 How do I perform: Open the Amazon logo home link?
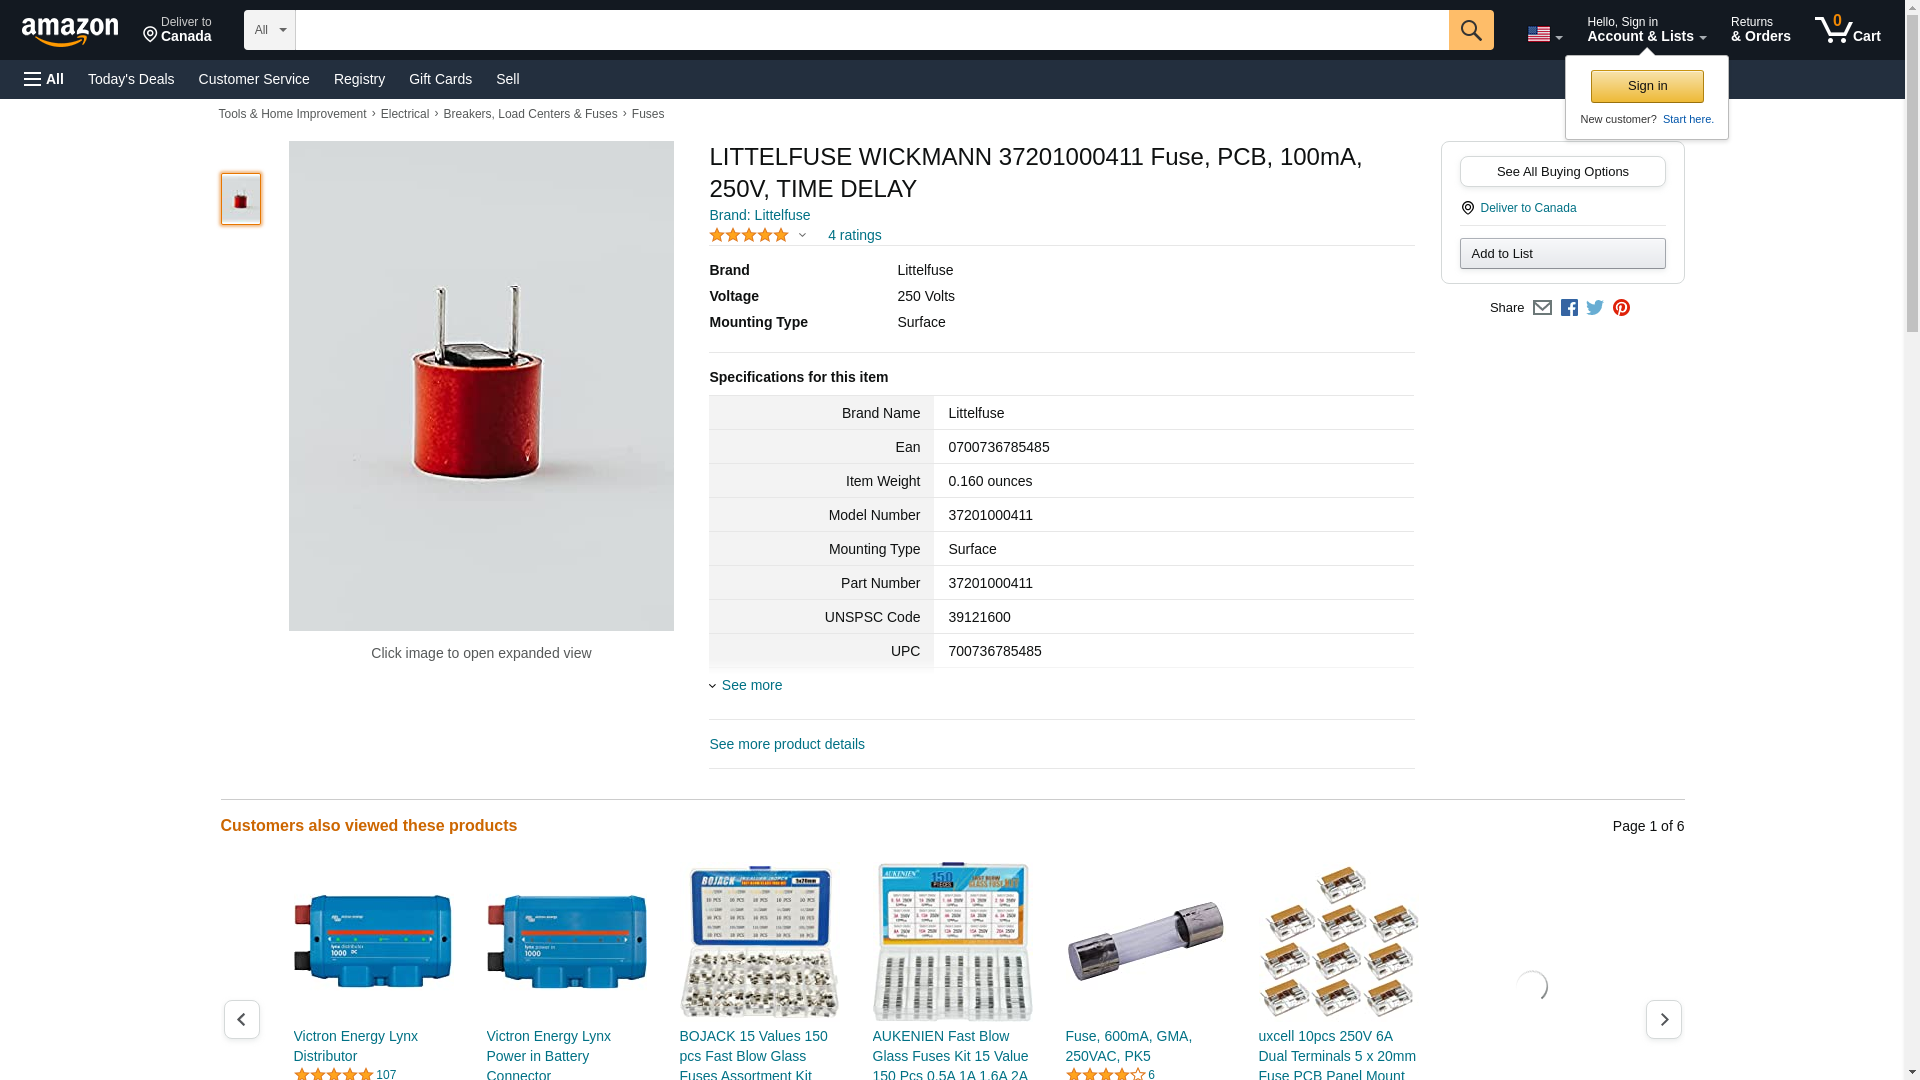pyautogui.click(x=70, y=31)
